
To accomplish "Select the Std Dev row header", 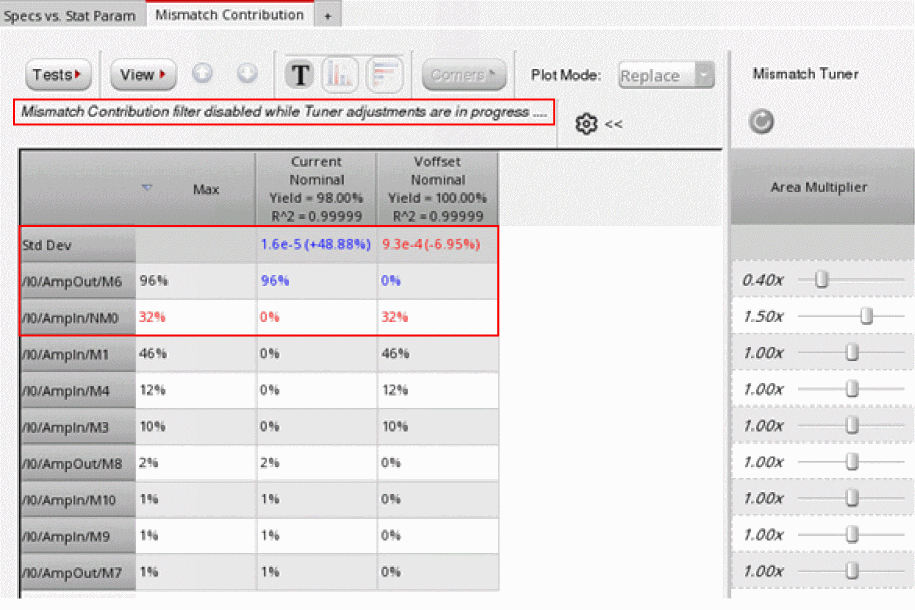I will (x=78, y=245).
